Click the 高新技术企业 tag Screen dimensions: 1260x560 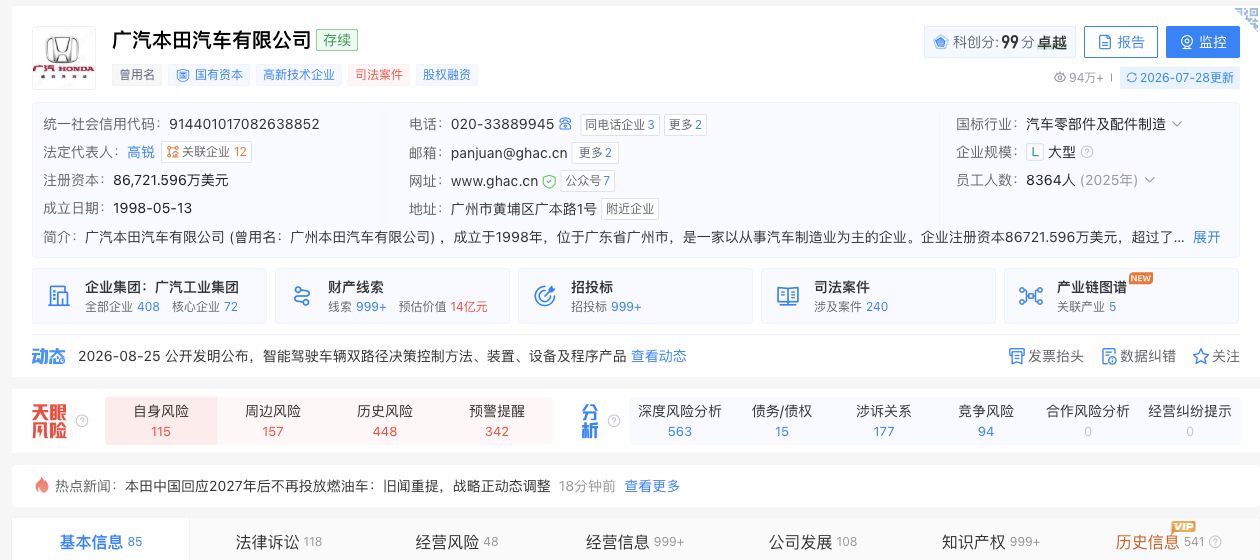(299, 75)
